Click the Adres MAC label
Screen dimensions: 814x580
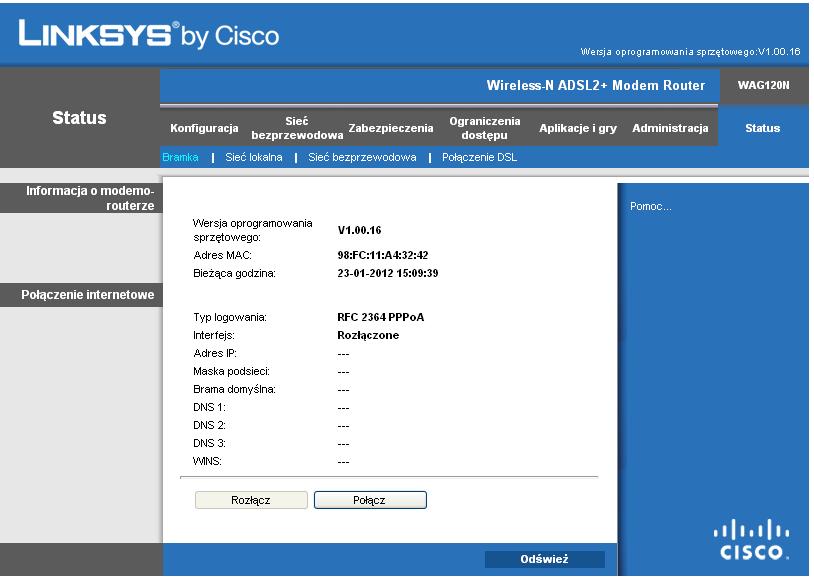pos(222,255)
